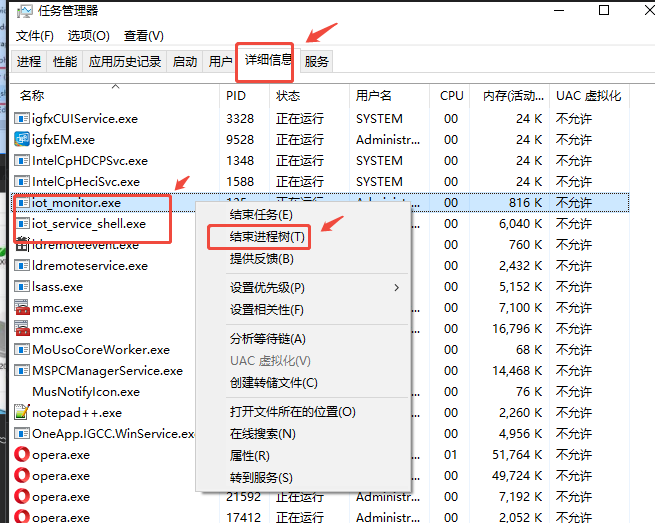Image resolution: width=655 pixels, height=523 pixels.
Task: Switch to the 应用历史记录 tab
Action: pos(124,62)
